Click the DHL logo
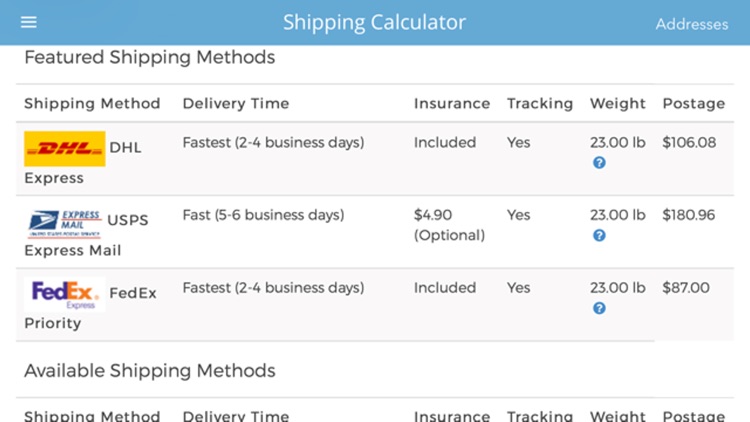 pos(65,149)
